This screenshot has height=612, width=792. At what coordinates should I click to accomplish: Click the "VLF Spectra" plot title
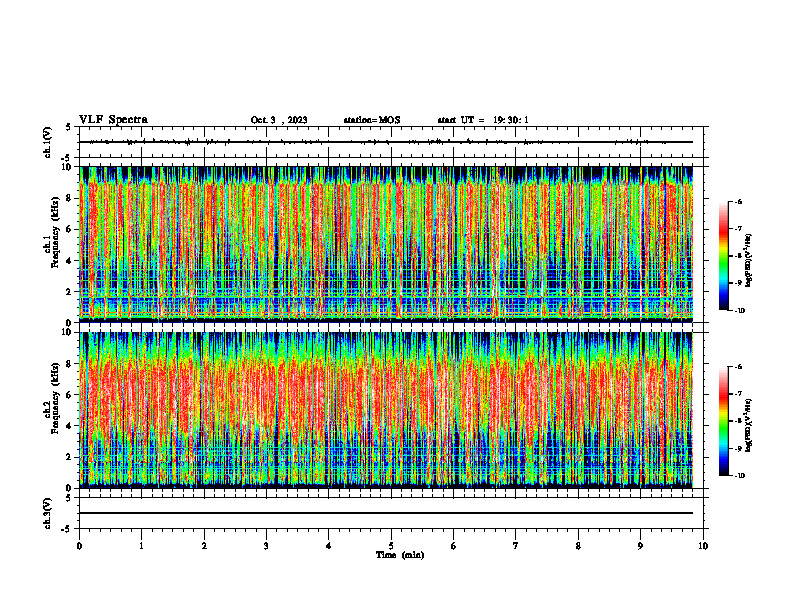113,120
